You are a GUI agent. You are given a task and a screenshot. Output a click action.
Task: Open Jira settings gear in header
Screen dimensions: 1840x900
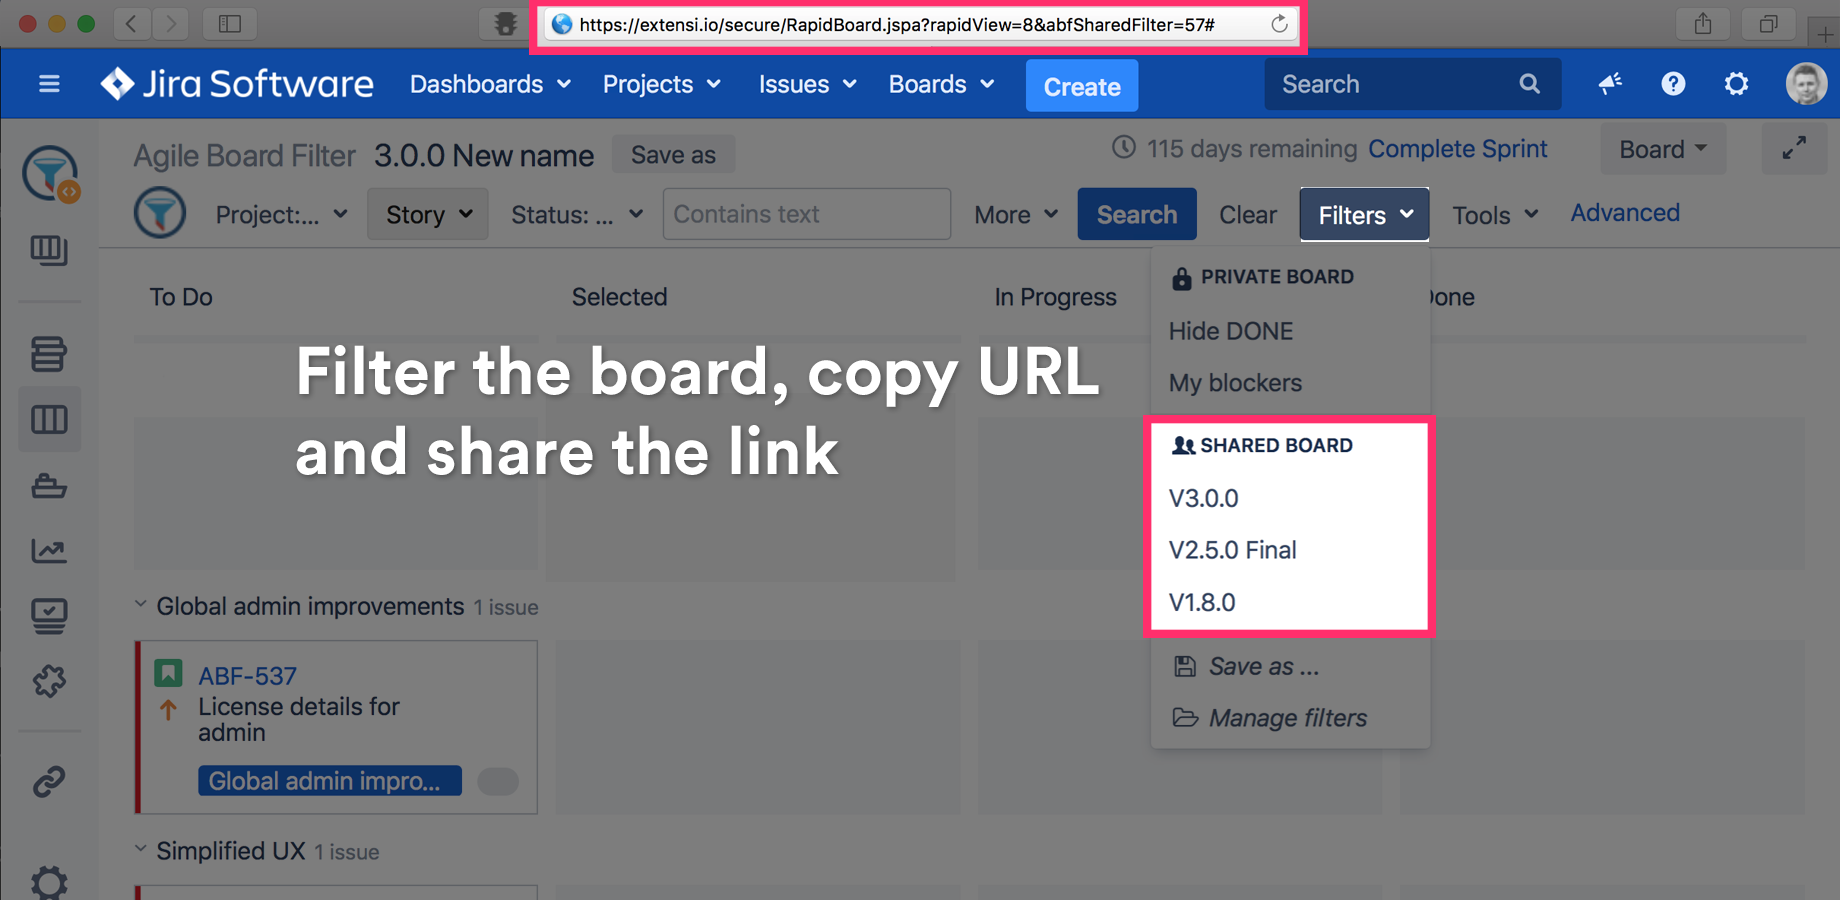coord(1736,84)
